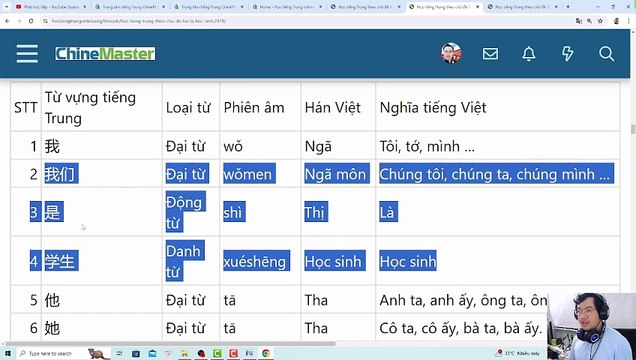
Task: Open the hamburger navigation menu
Action: 27,54
